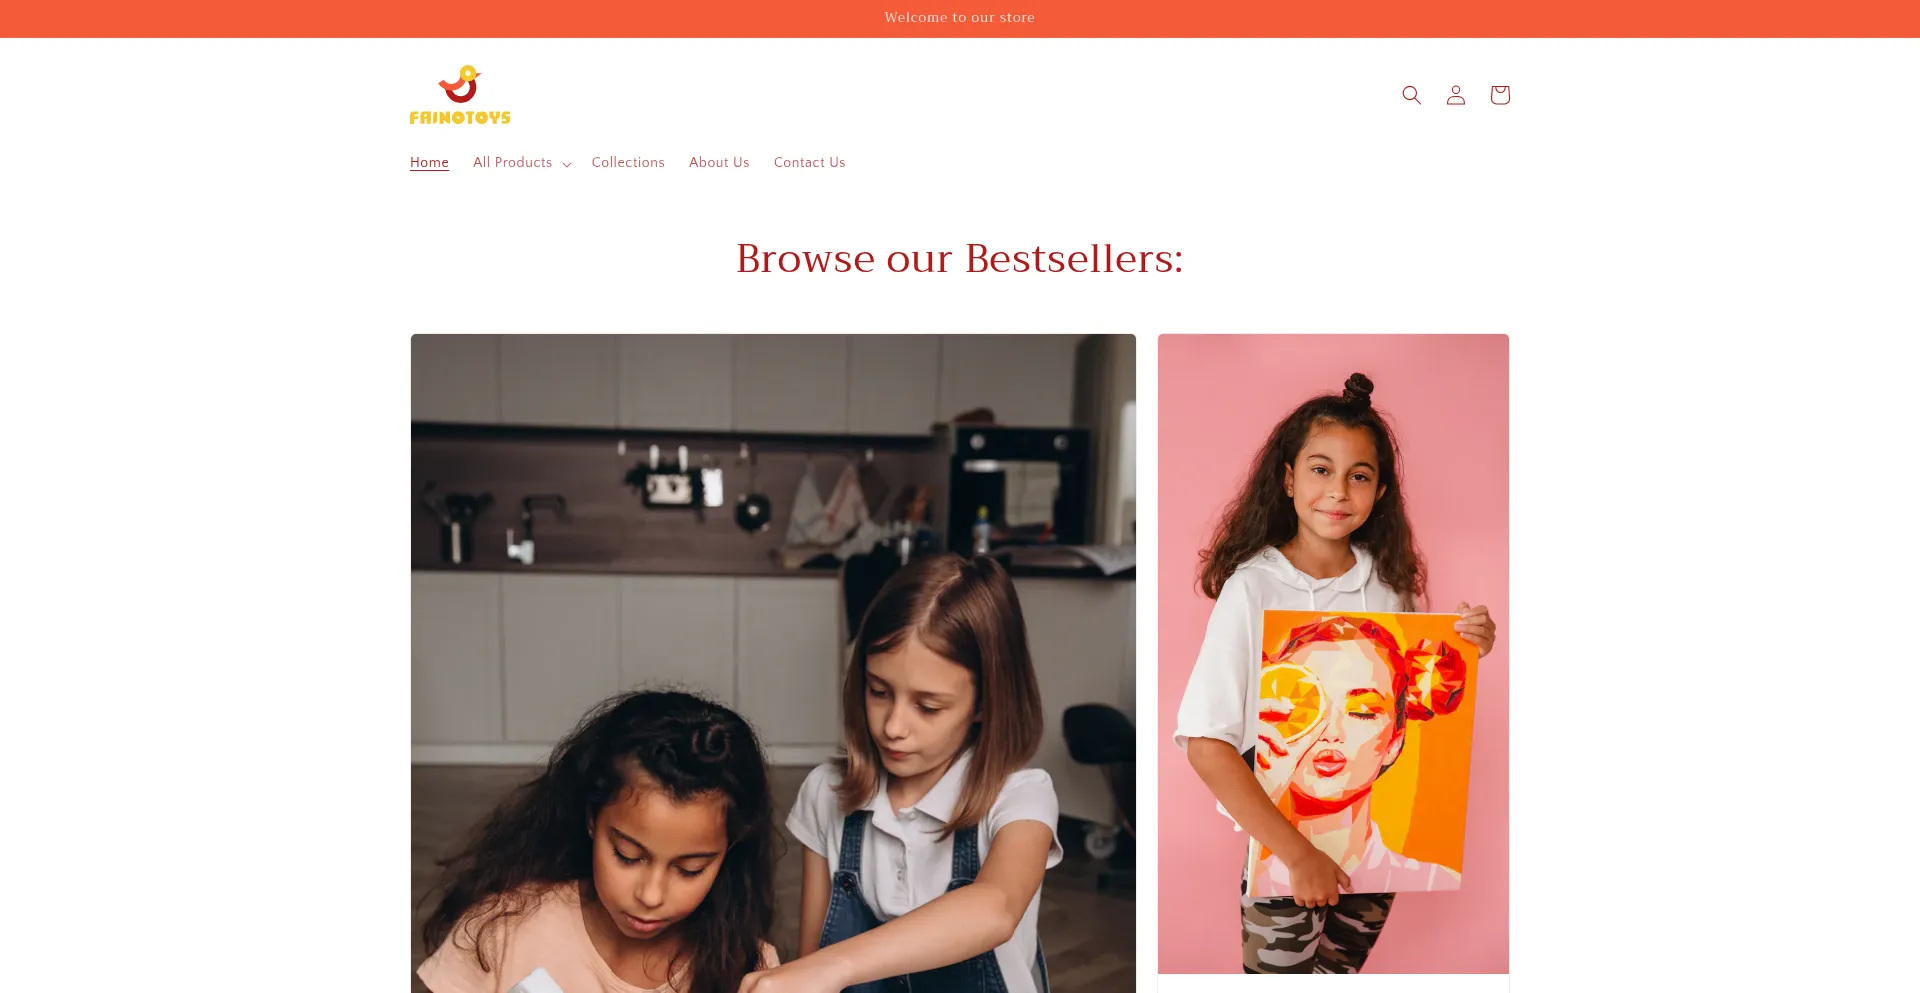Screen dimensions: 1920x993
Task: Click the colorful pop-art canvas in the photo
Action: point(1362,750)
